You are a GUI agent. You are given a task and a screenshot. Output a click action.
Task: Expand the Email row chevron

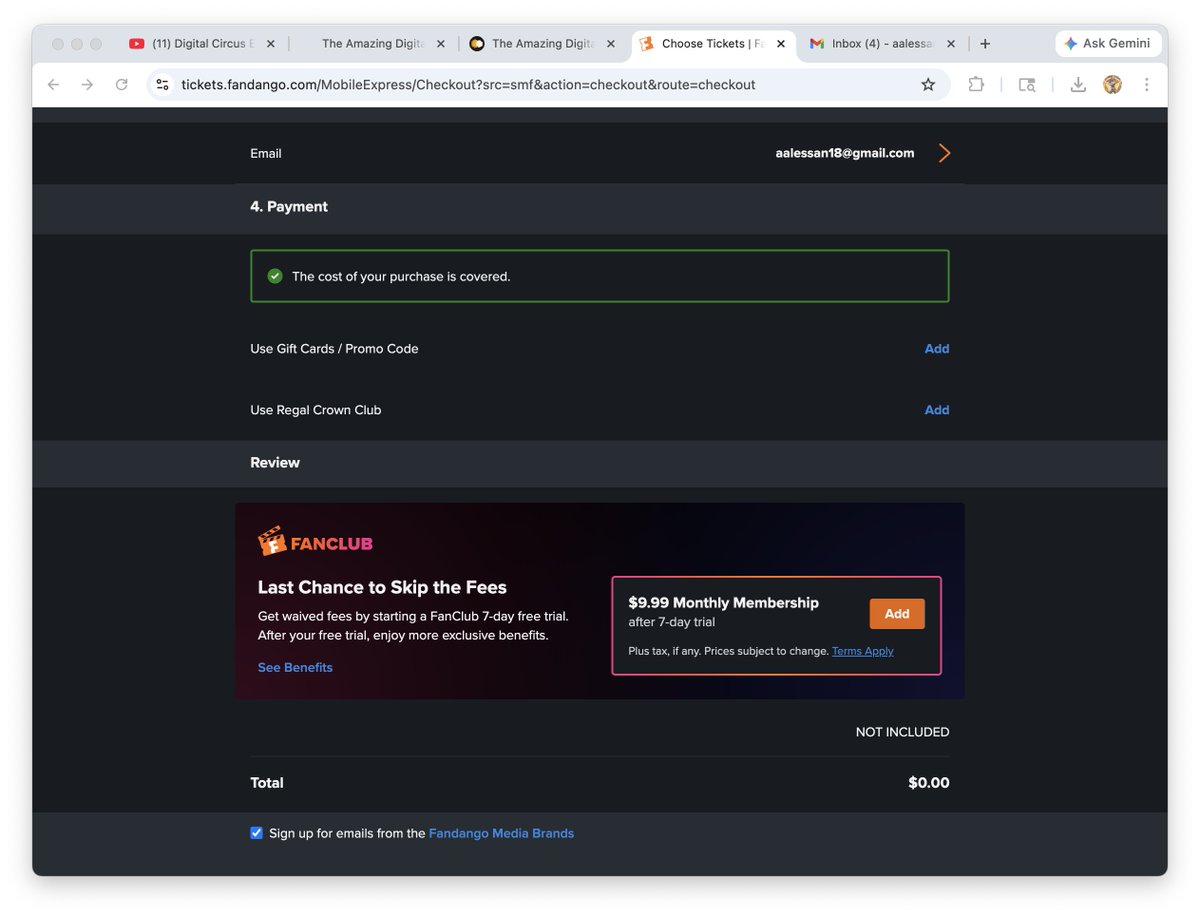[944, 153]
